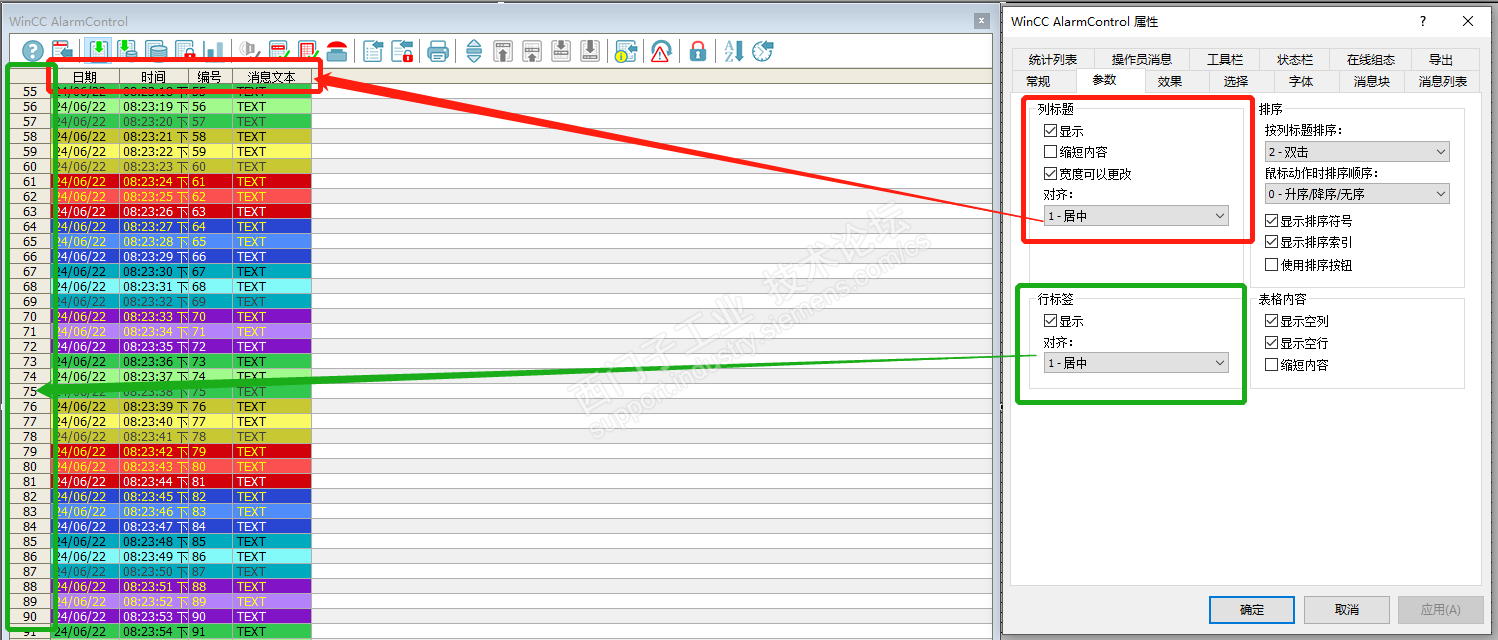
Task: Show the lock list toolbar icon
Action: [x=185, y=51]
